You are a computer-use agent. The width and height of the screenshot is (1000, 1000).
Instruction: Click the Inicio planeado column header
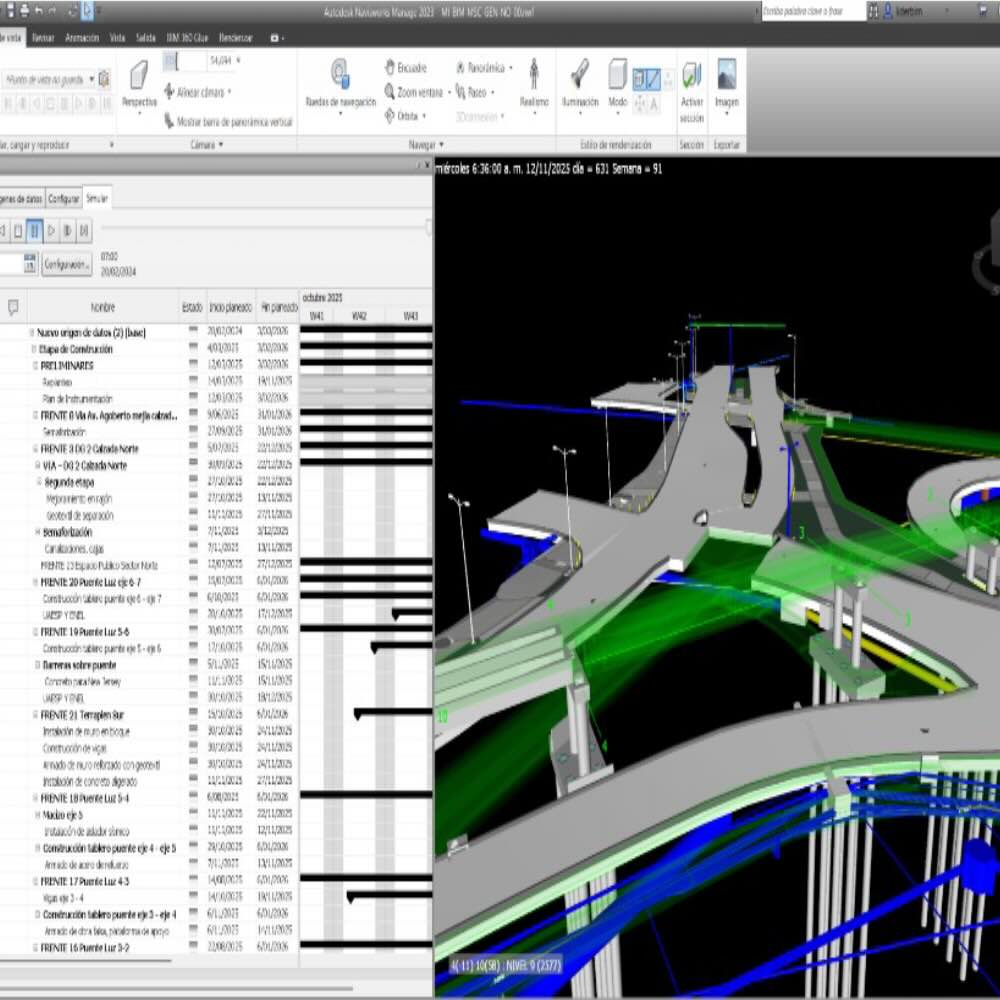pyautogui.click(x=230, y=307)
